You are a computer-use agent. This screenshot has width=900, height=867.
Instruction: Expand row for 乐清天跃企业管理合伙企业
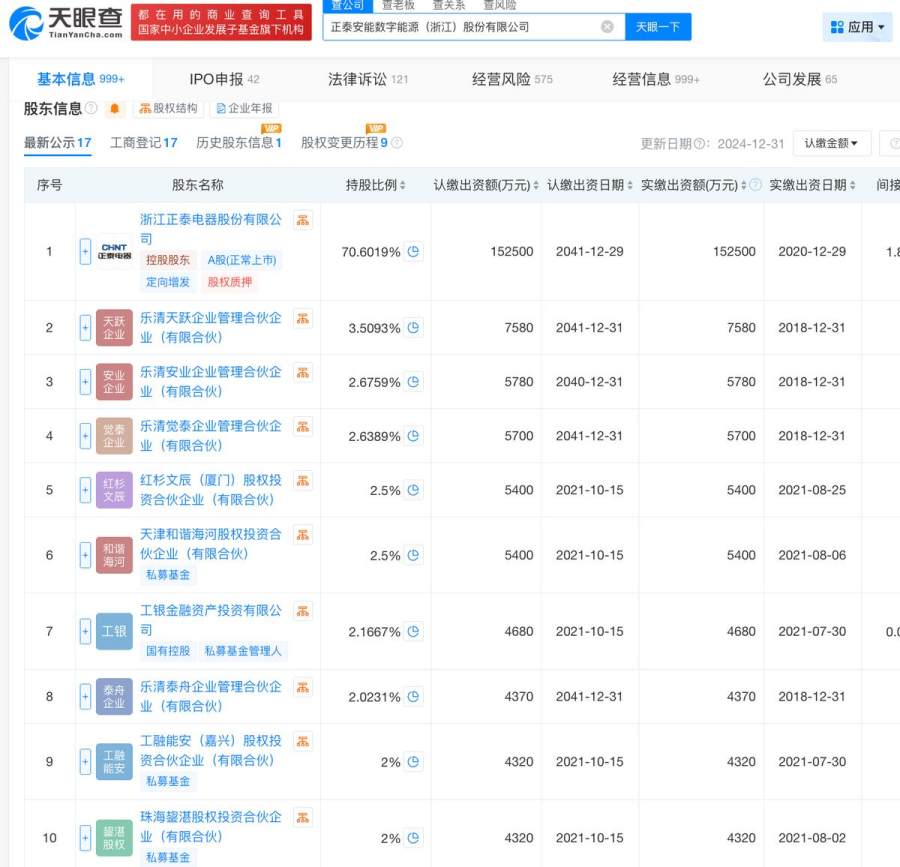85,328
